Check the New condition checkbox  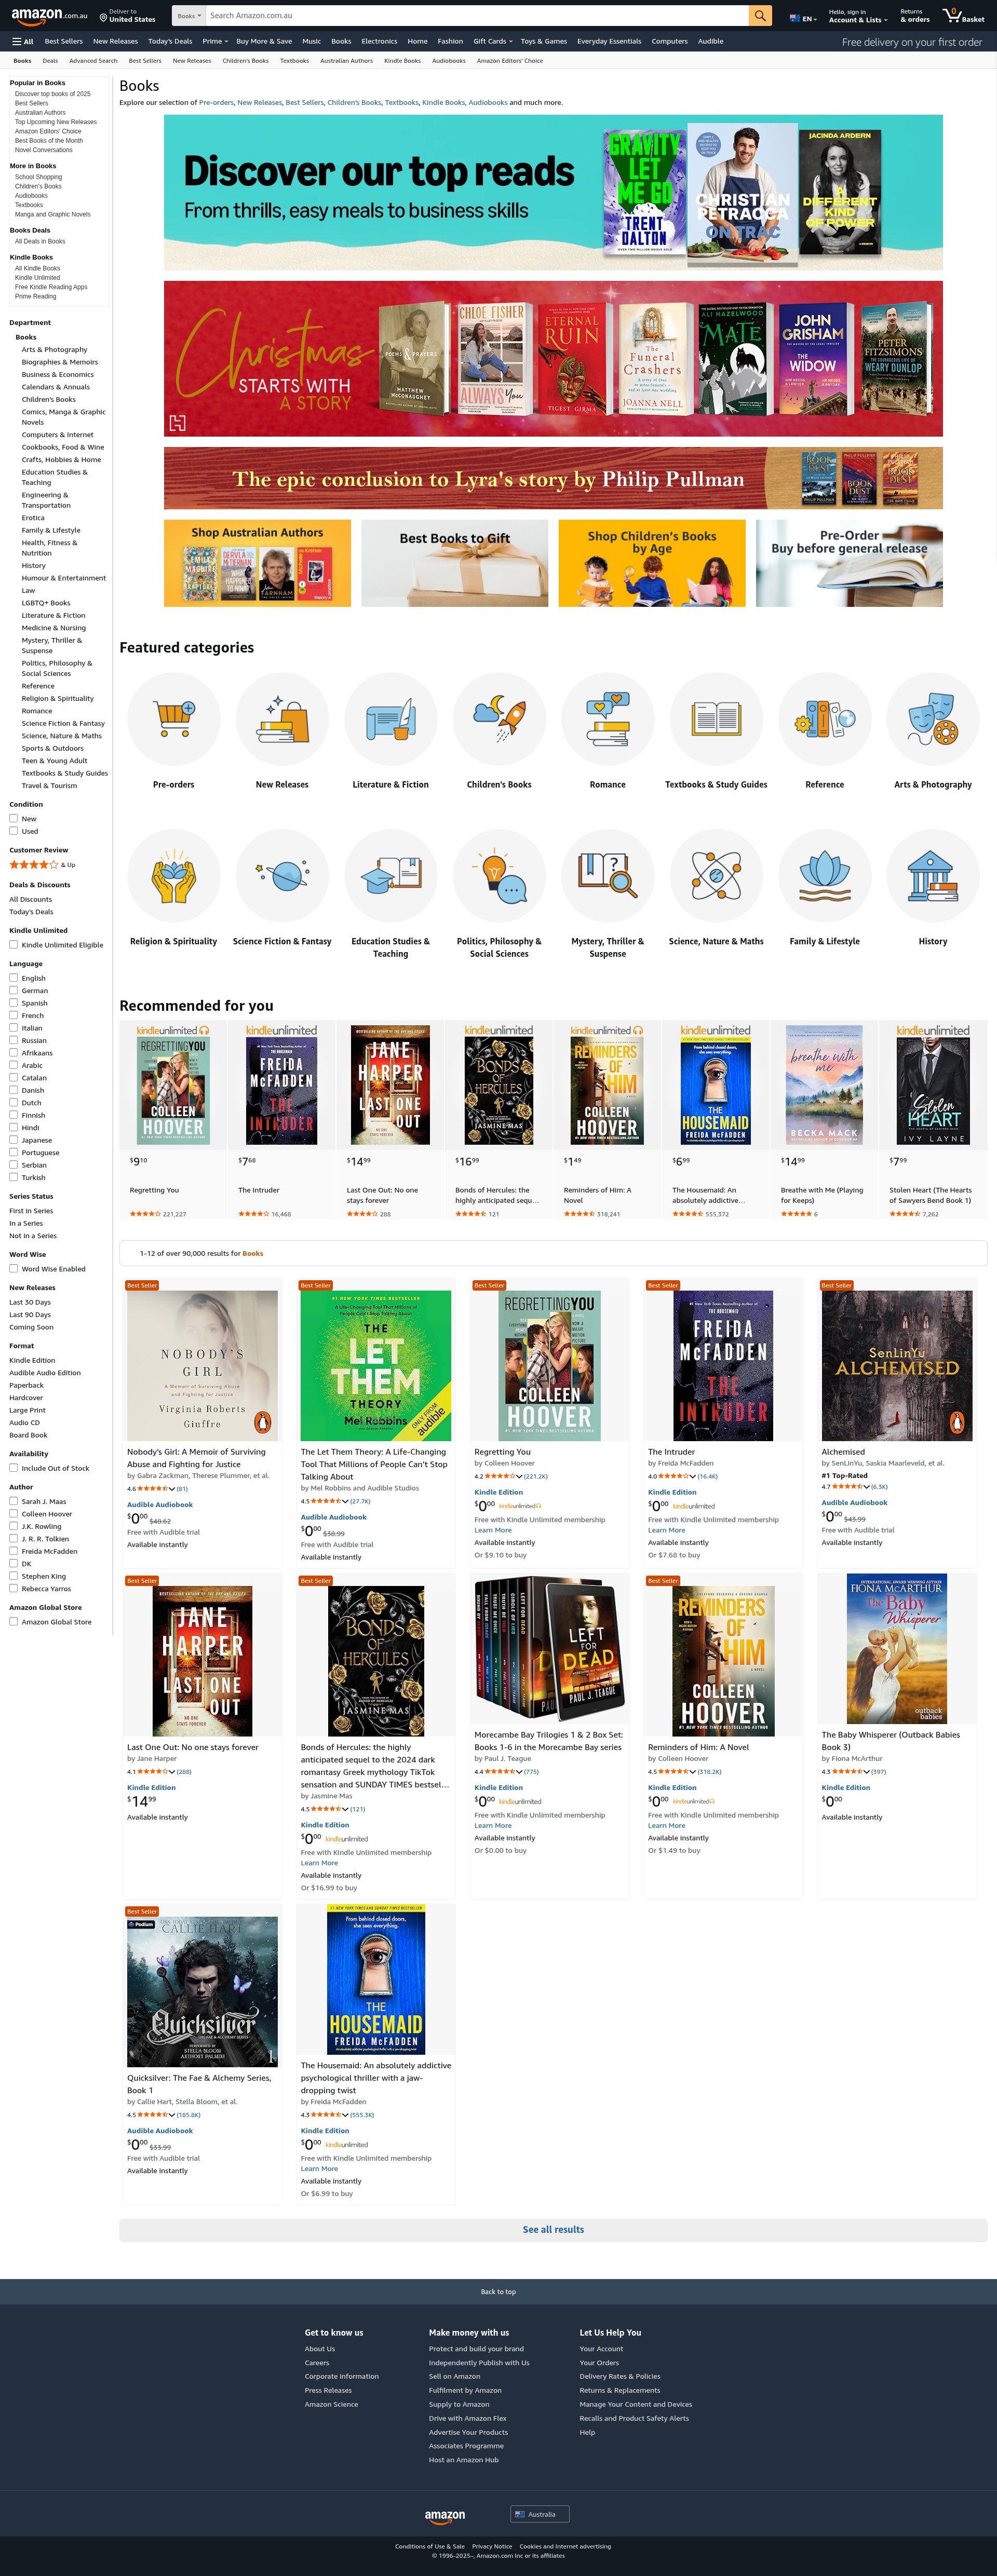(14, 818)
